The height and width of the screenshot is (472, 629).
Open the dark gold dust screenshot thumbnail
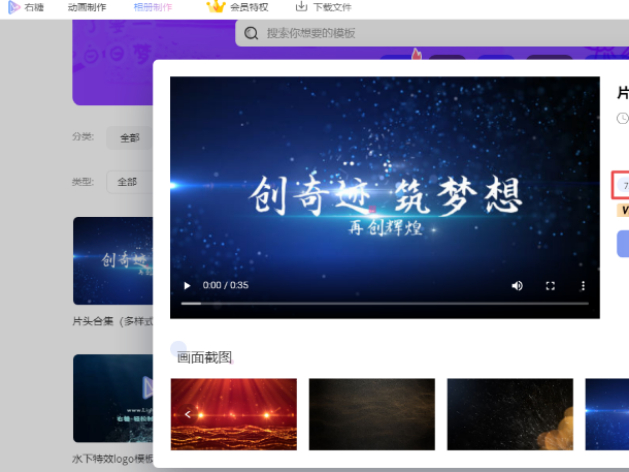(372, 414)
